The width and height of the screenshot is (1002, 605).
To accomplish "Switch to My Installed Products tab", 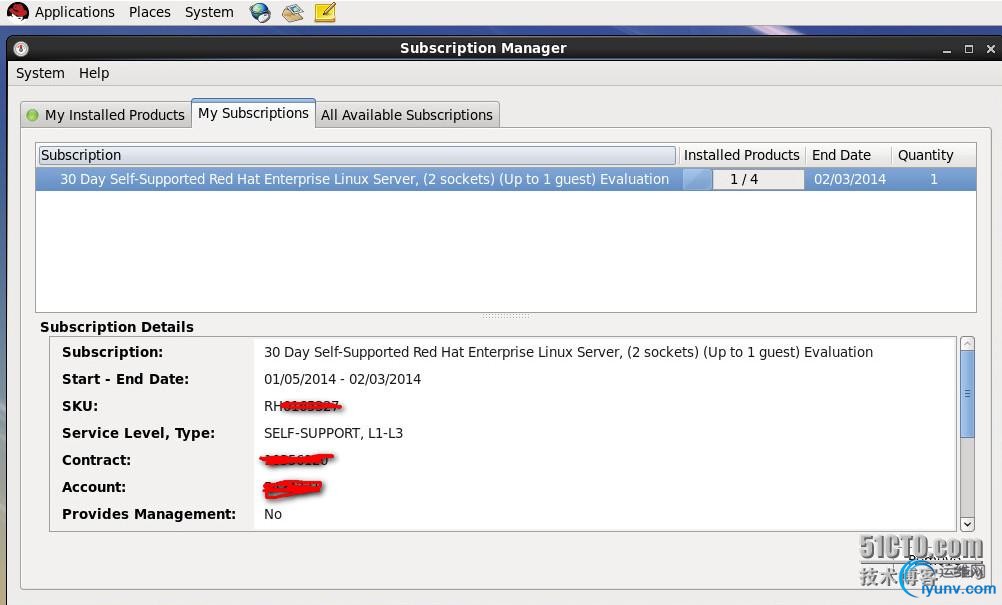I will [x=106, y=115].
